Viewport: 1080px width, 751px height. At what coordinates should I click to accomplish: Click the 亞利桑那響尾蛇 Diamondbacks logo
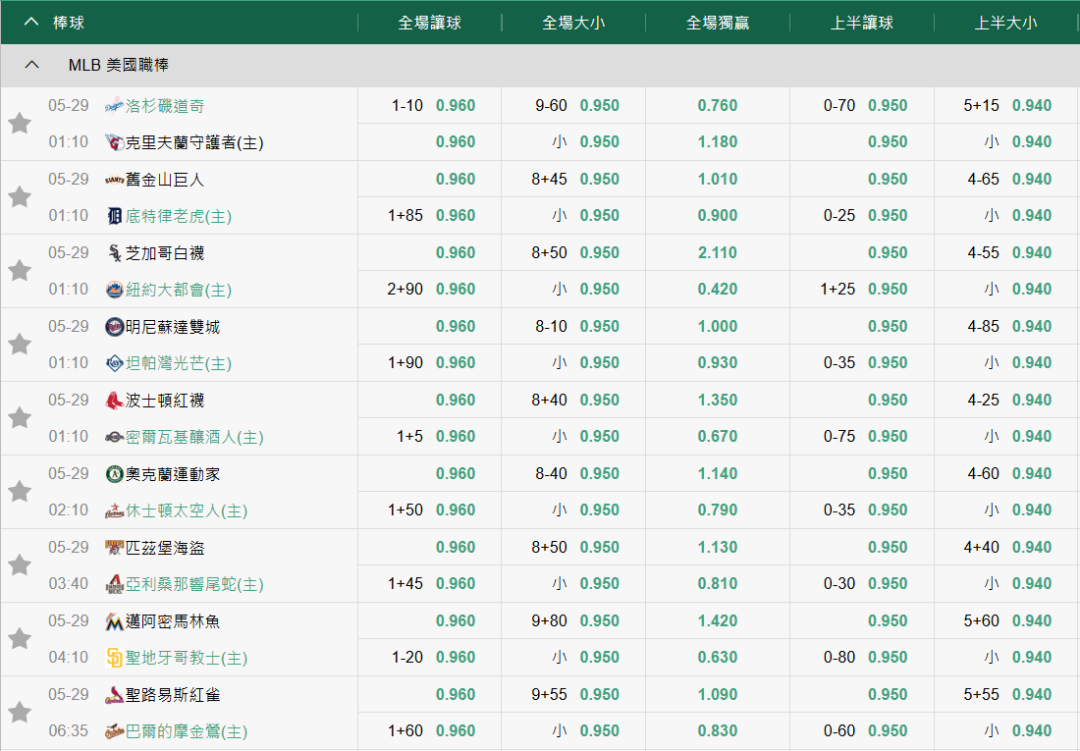(114, 584)
